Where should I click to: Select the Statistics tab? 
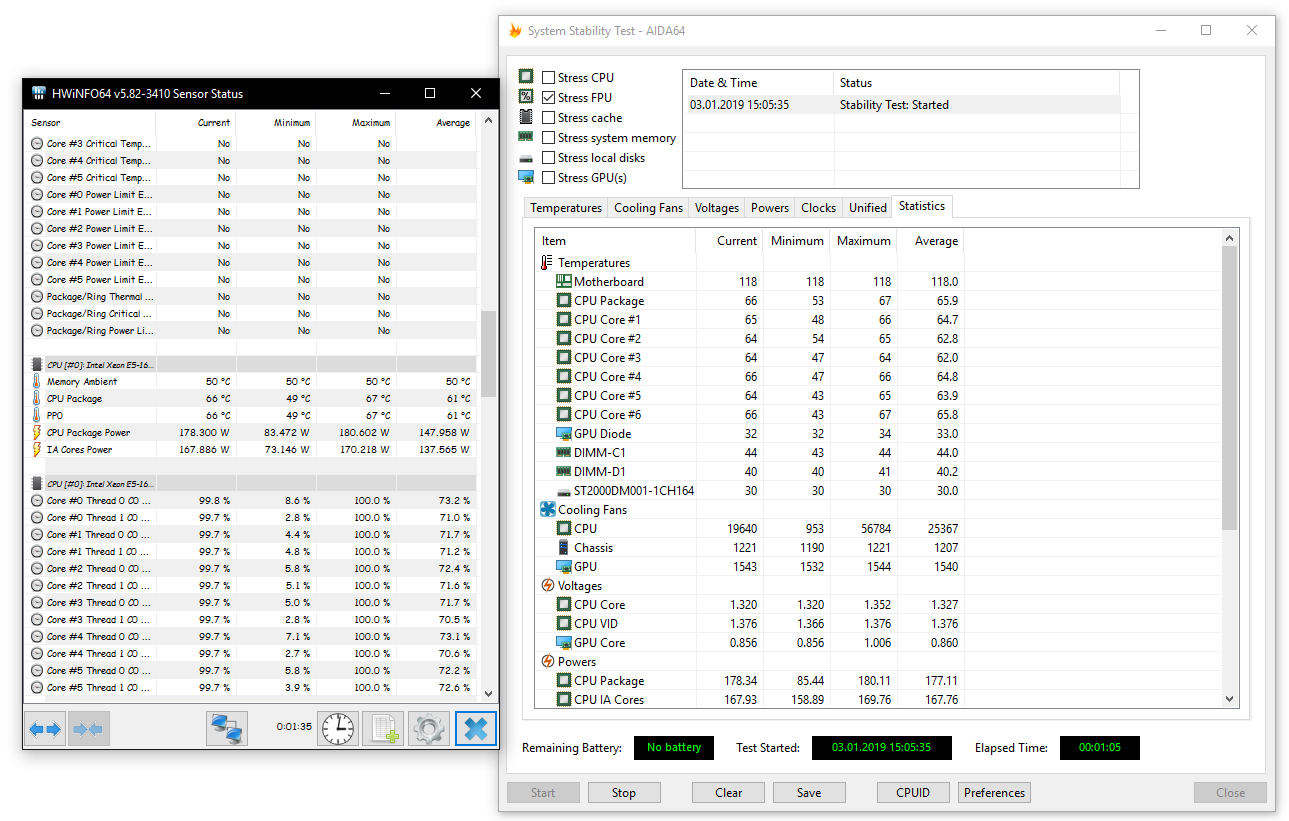(922, 206)
